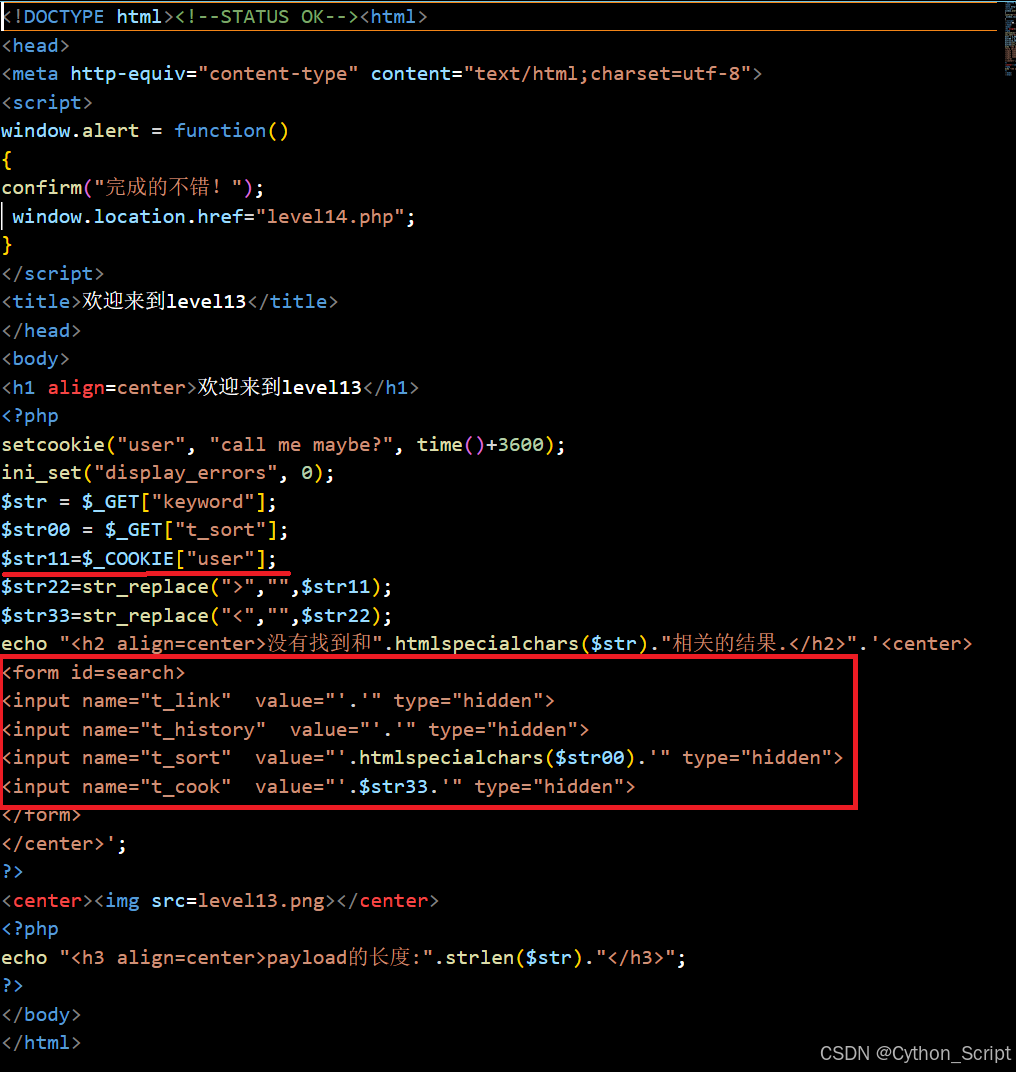Click the DOCTYPE html declaration line

coord(215,16)
